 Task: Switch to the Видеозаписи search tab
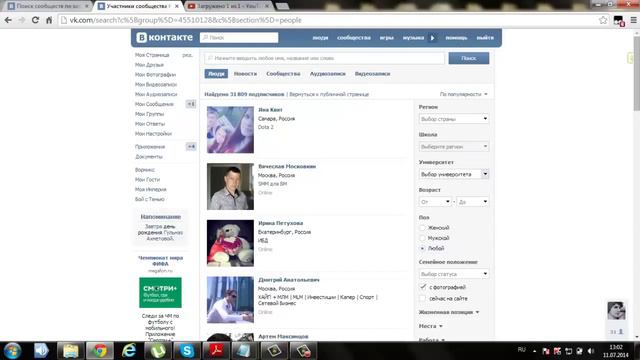[x=372, y=74]
